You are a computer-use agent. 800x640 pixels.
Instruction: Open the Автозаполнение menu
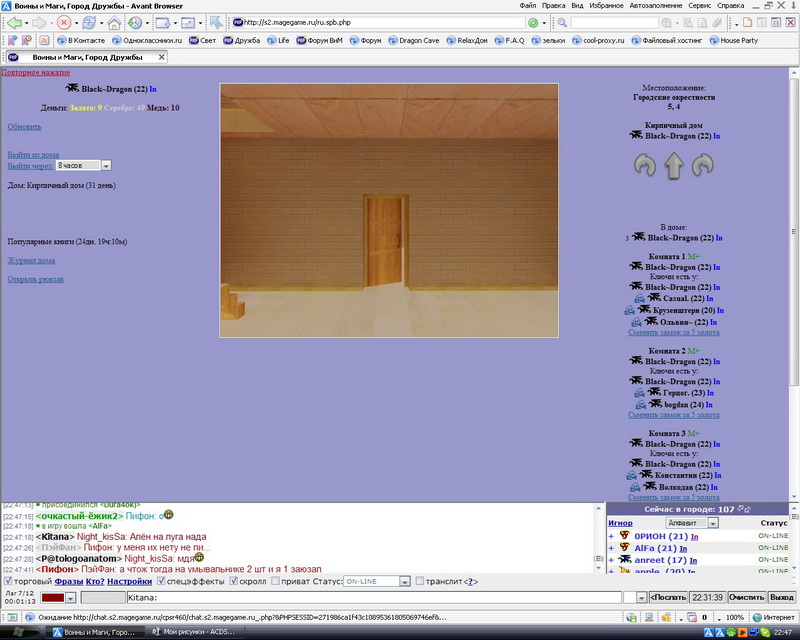click(x=656, y=6)
